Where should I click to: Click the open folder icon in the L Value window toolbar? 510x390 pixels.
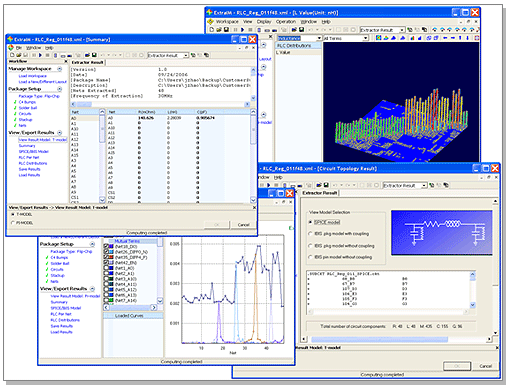click(219, 30)
